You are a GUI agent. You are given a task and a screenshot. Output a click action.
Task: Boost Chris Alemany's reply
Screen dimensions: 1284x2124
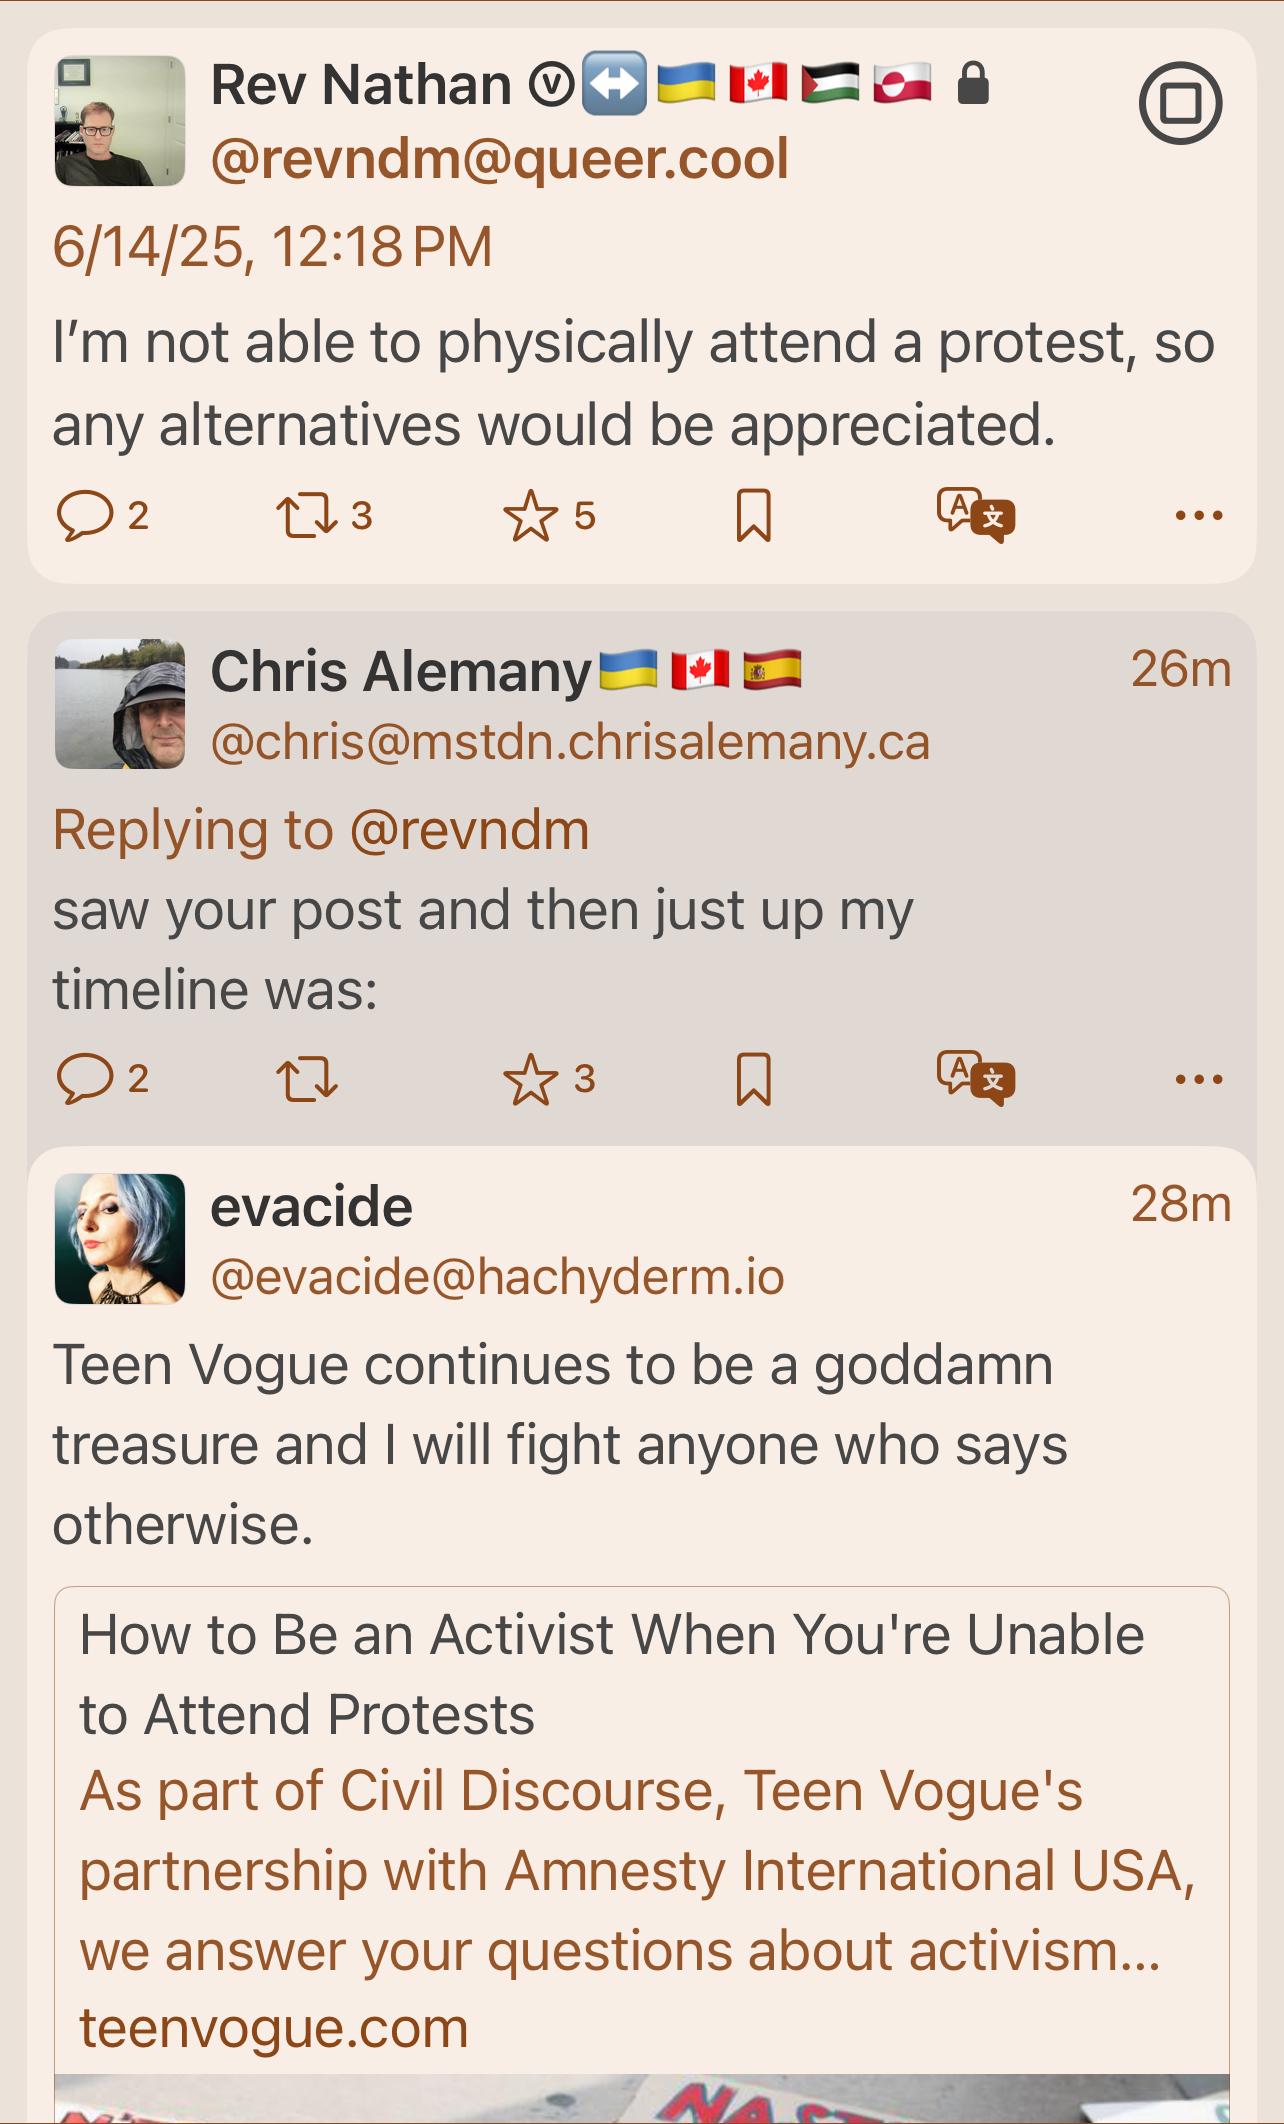click(x=306, y=1079)
